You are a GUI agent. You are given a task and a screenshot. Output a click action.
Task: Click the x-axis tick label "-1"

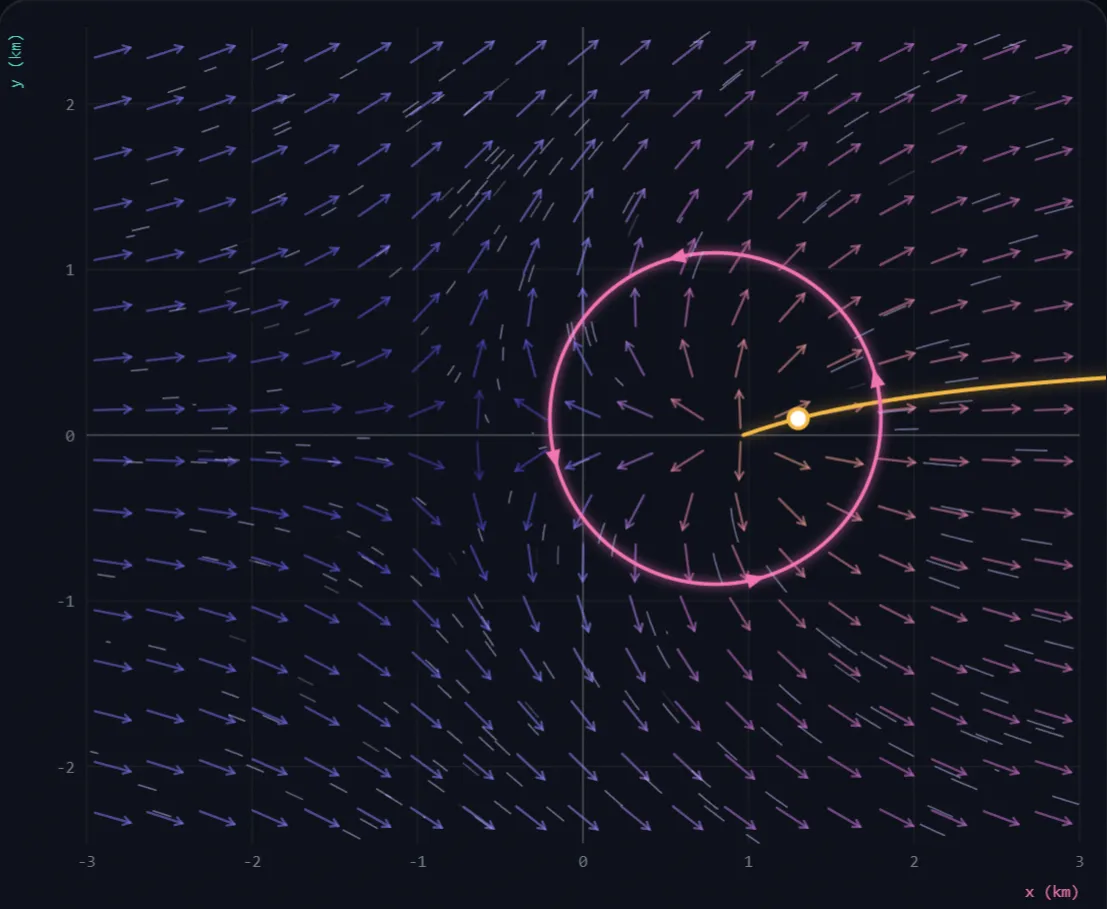pyautogui.click(x=418, y=862)
